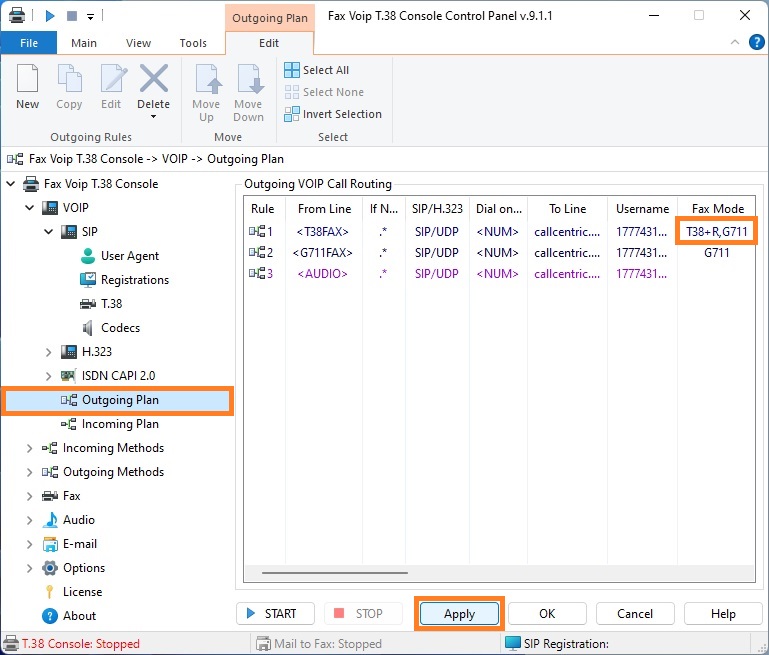
Task: Click the Options gear icon
Action: point(50,568)
